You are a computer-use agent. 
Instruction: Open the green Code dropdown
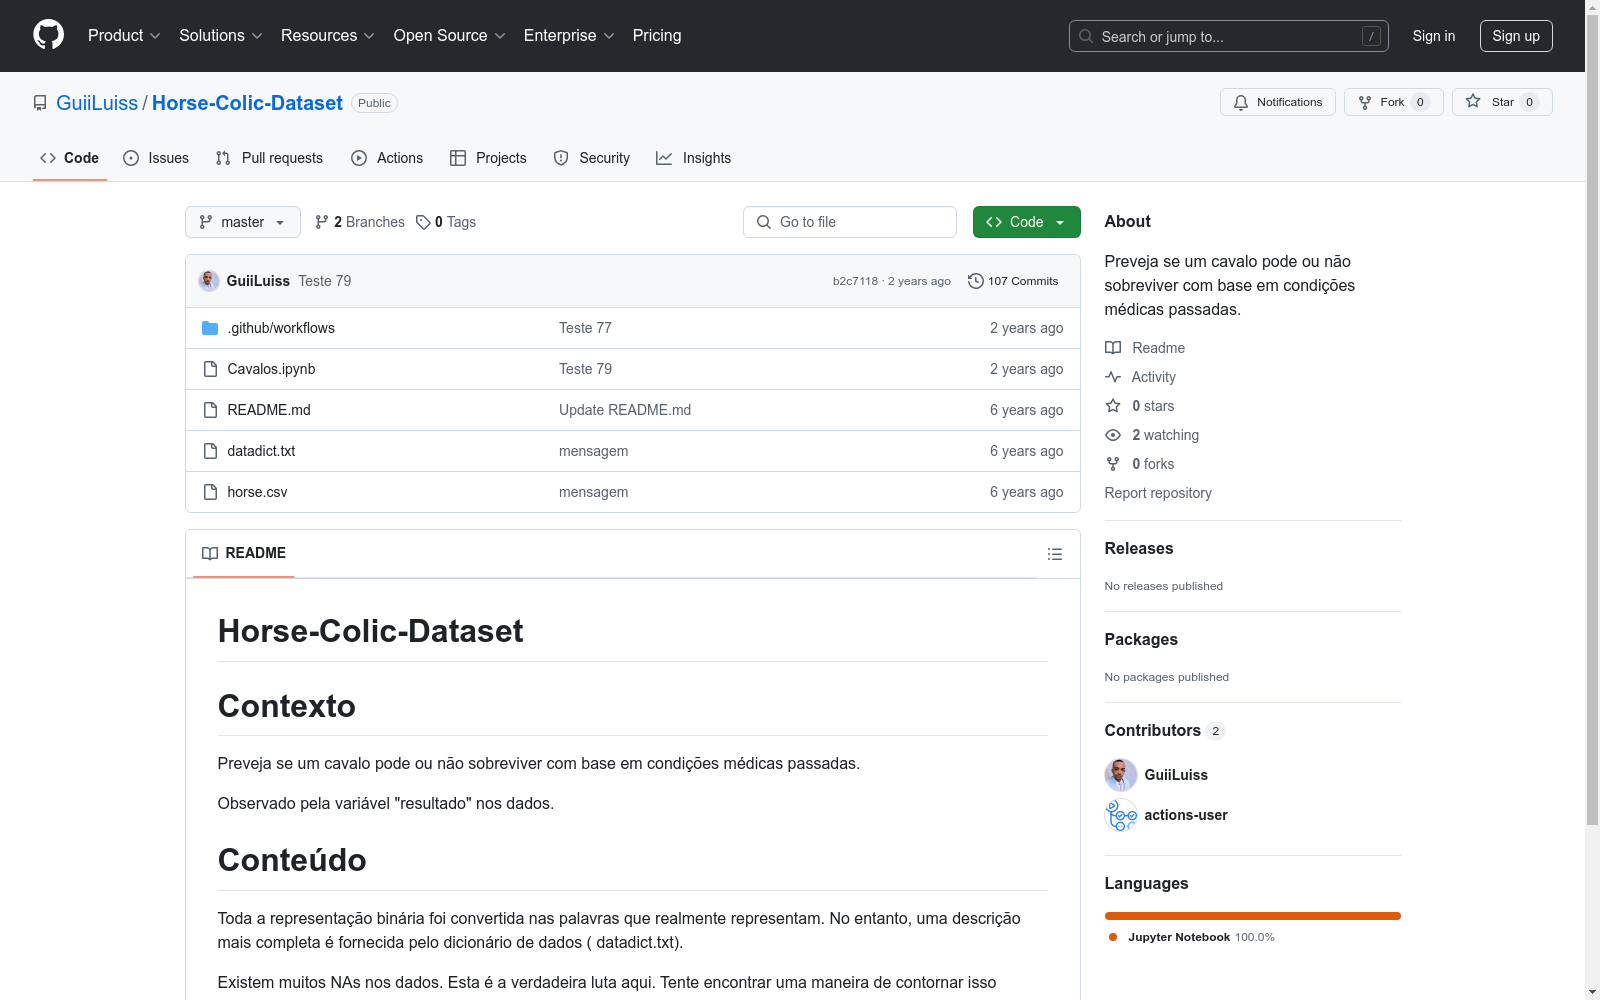[x=1026, y=222]
